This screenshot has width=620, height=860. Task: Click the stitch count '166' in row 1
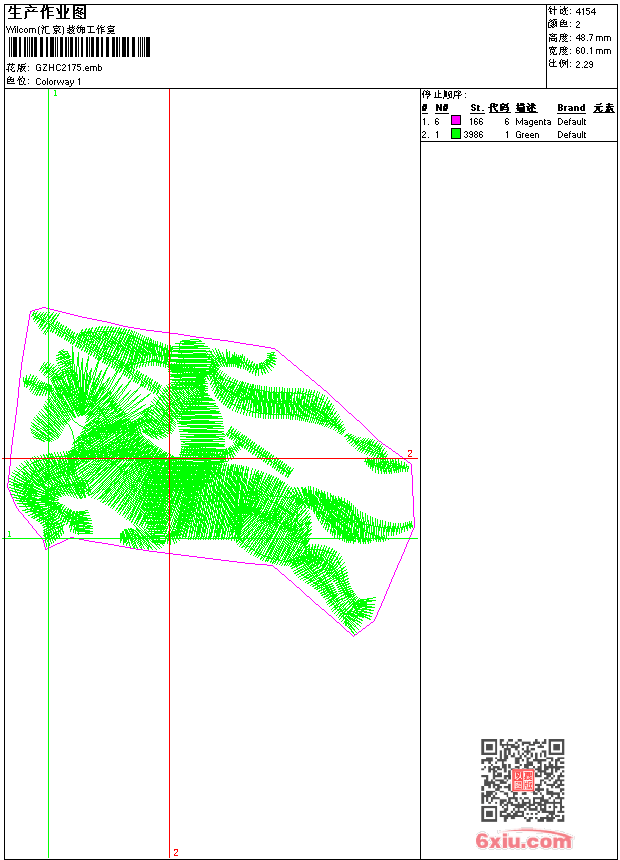[x=476, y=122]
